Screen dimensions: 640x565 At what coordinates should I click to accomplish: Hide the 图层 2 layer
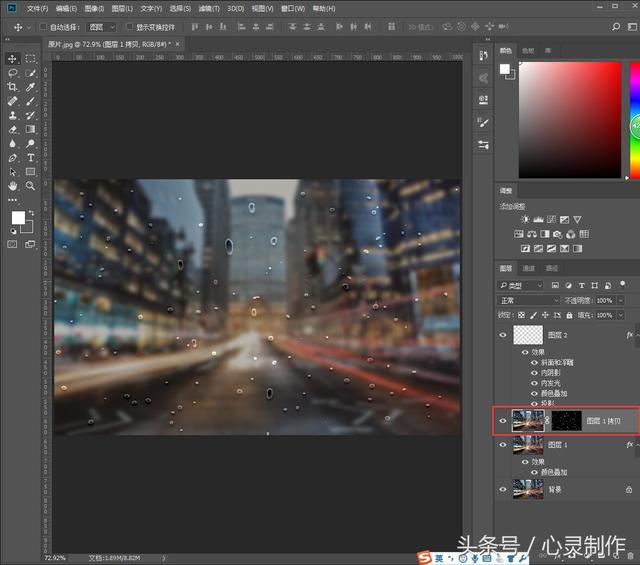[x=503, y=336]
